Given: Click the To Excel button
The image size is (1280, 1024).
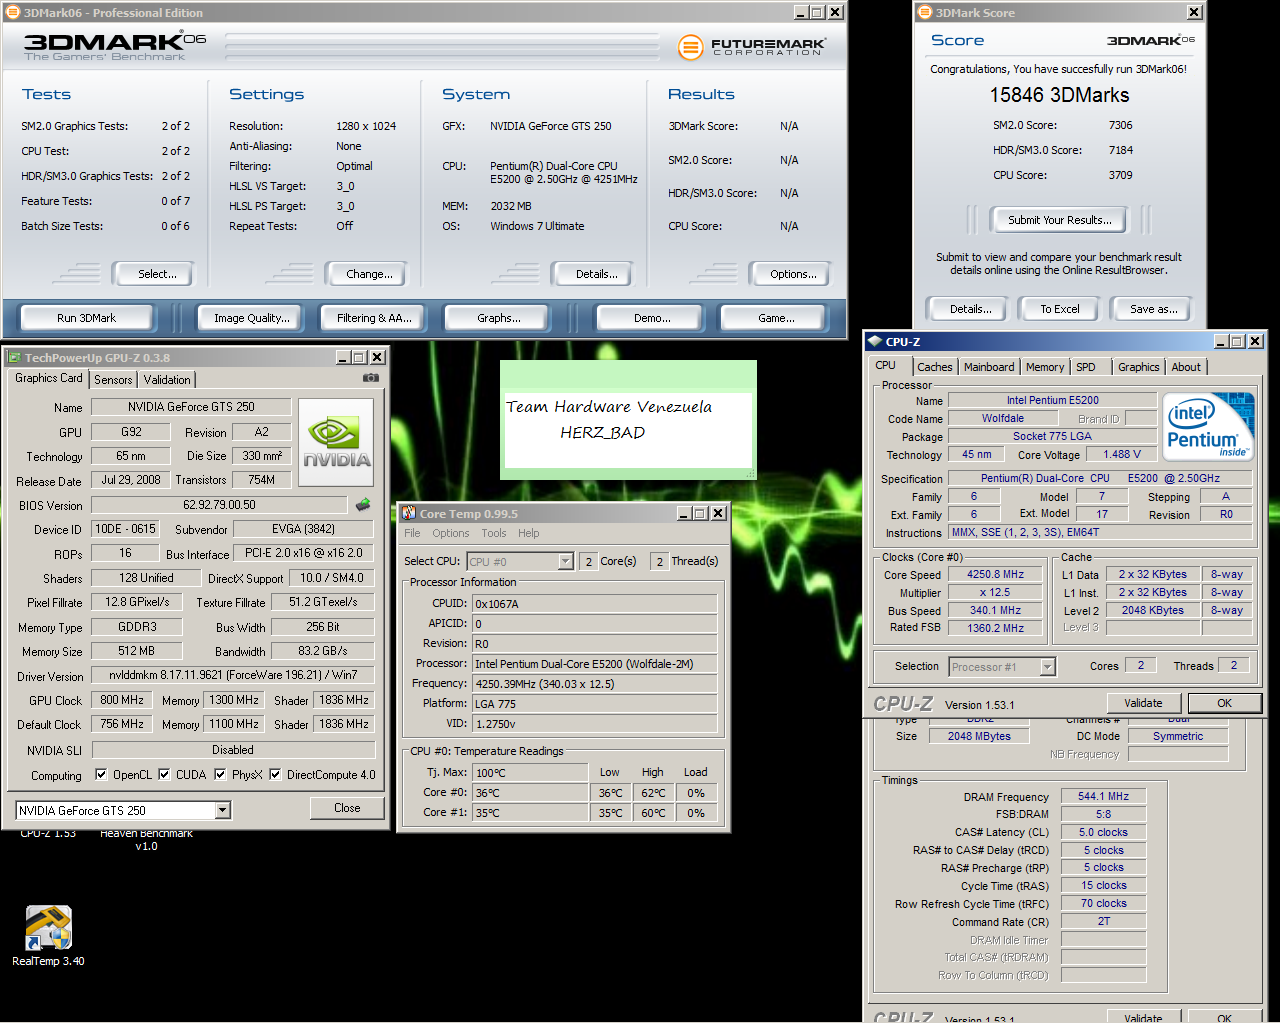Looking at the screenshot, I should point(1060,309).
